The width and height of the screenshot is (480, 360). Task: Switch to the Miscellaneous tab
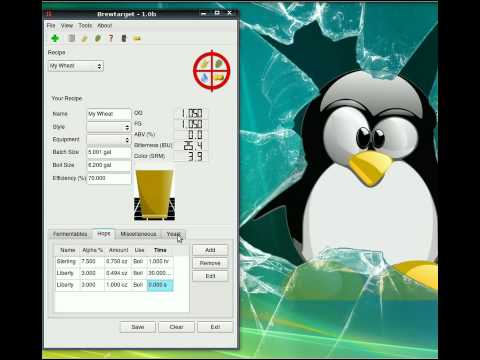pos(138,234)
